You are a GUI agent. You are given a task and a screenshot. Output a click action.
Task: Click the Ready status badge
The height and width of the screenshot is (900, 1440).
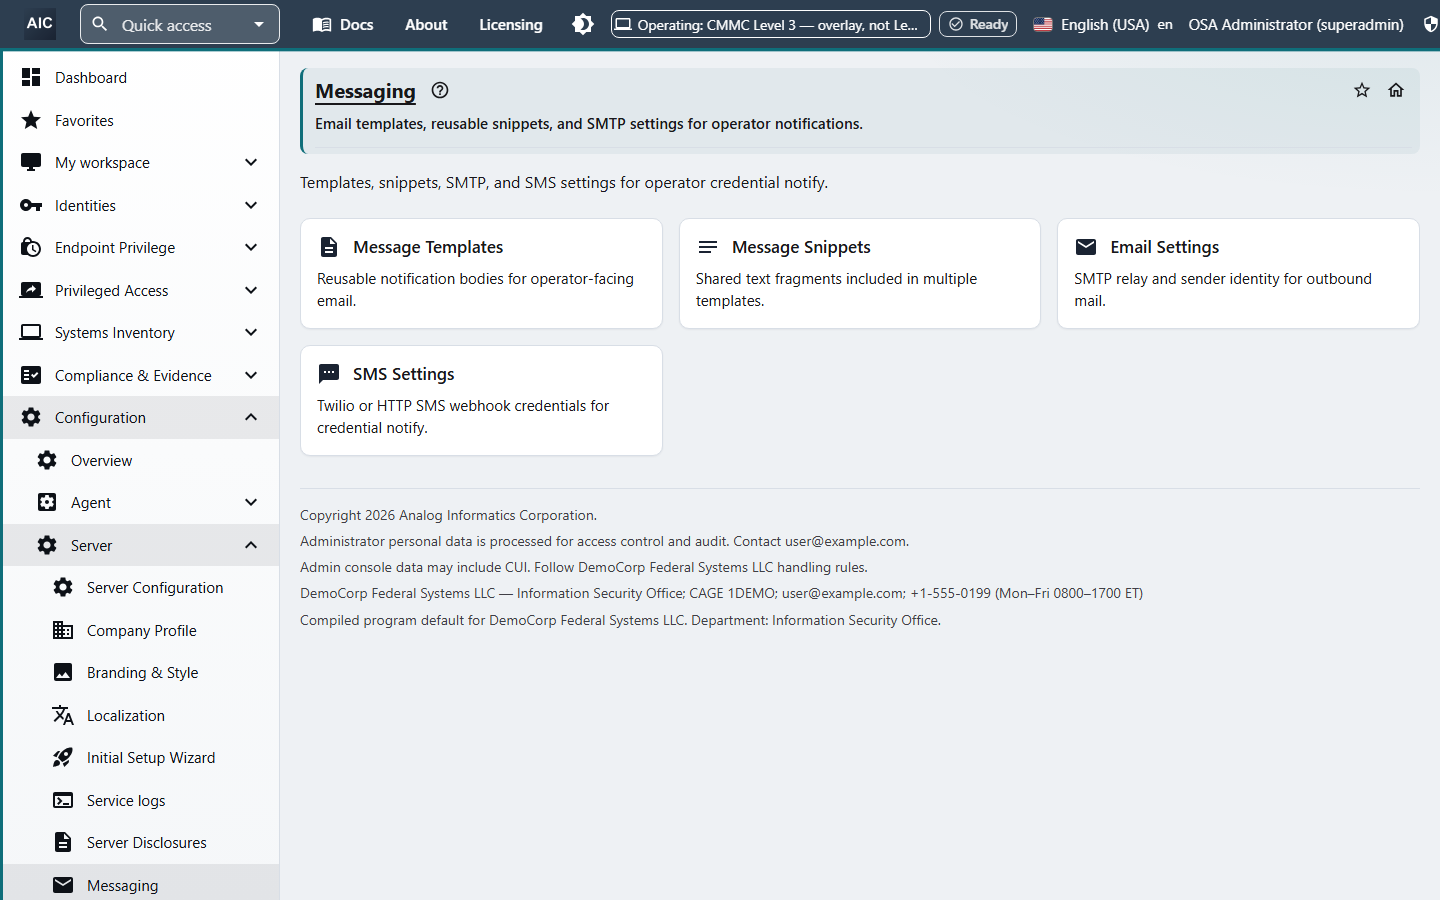tap(978, 24)
